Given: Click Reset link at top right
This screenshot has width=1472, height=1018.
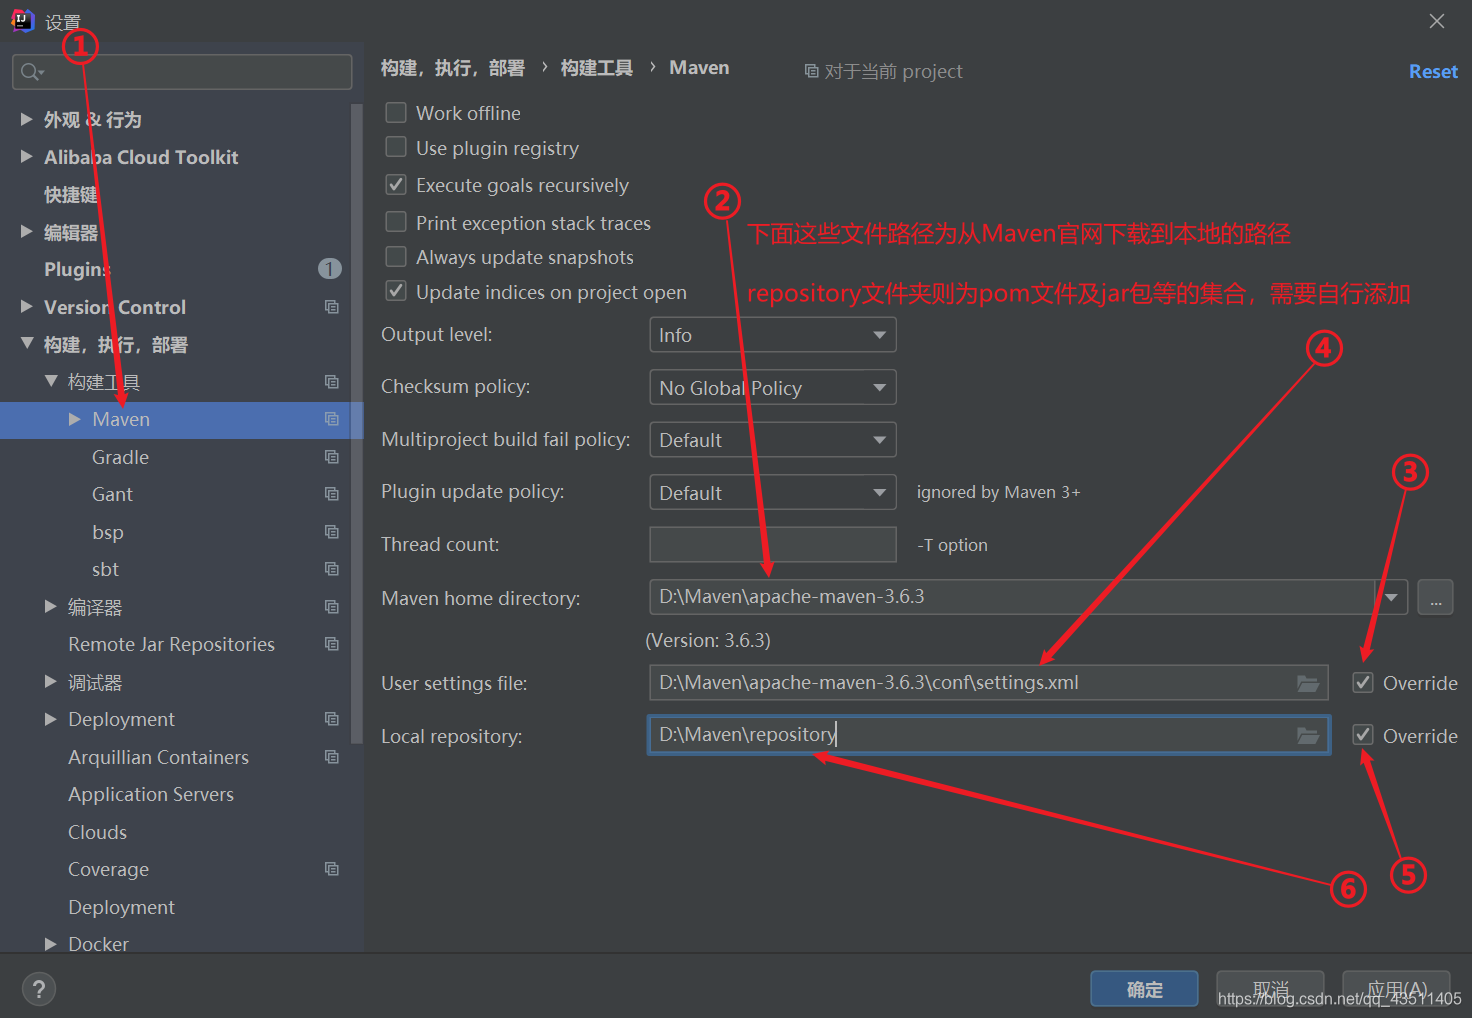Looking at the screenshot, I should 1433,71.
